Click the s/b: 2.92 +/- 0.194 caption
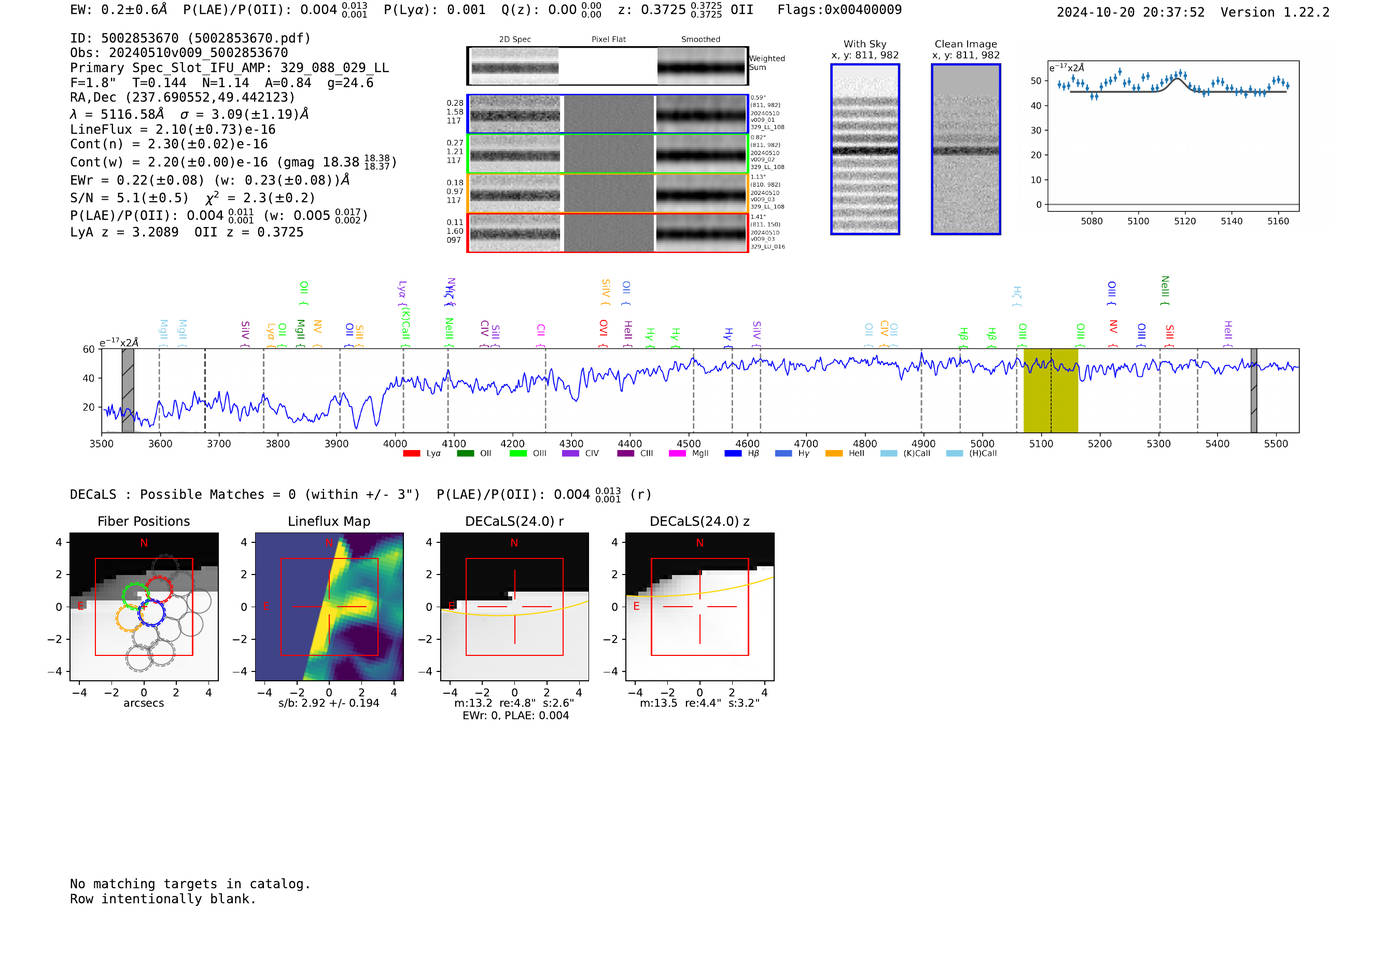 [x=329, y=703]
